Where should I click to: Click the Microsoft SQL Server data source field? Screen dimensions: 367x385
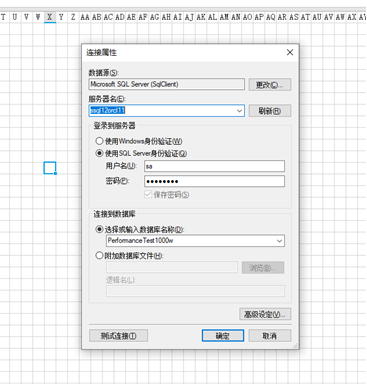167,84
